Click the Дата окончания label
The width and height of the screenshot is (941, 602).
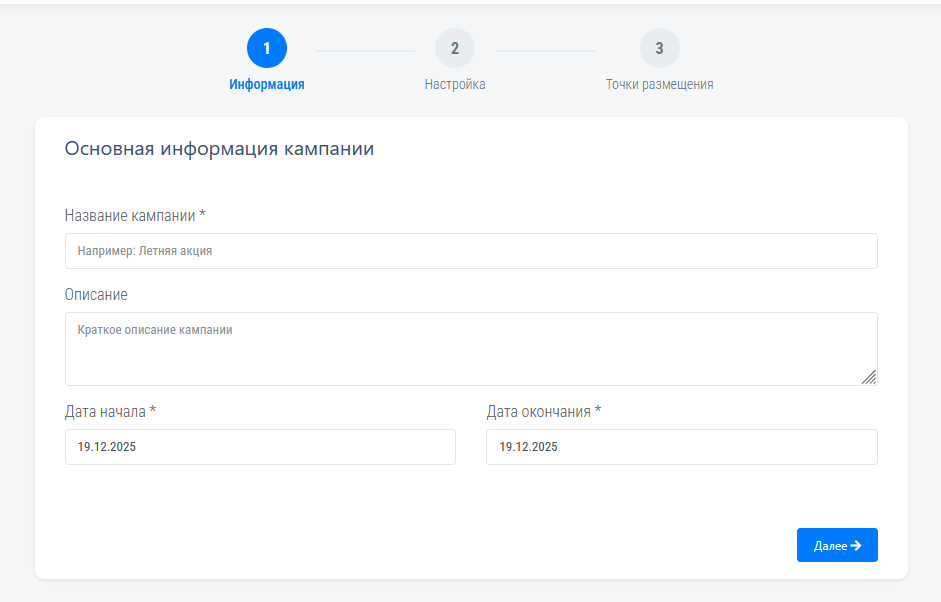coord(544,412)
